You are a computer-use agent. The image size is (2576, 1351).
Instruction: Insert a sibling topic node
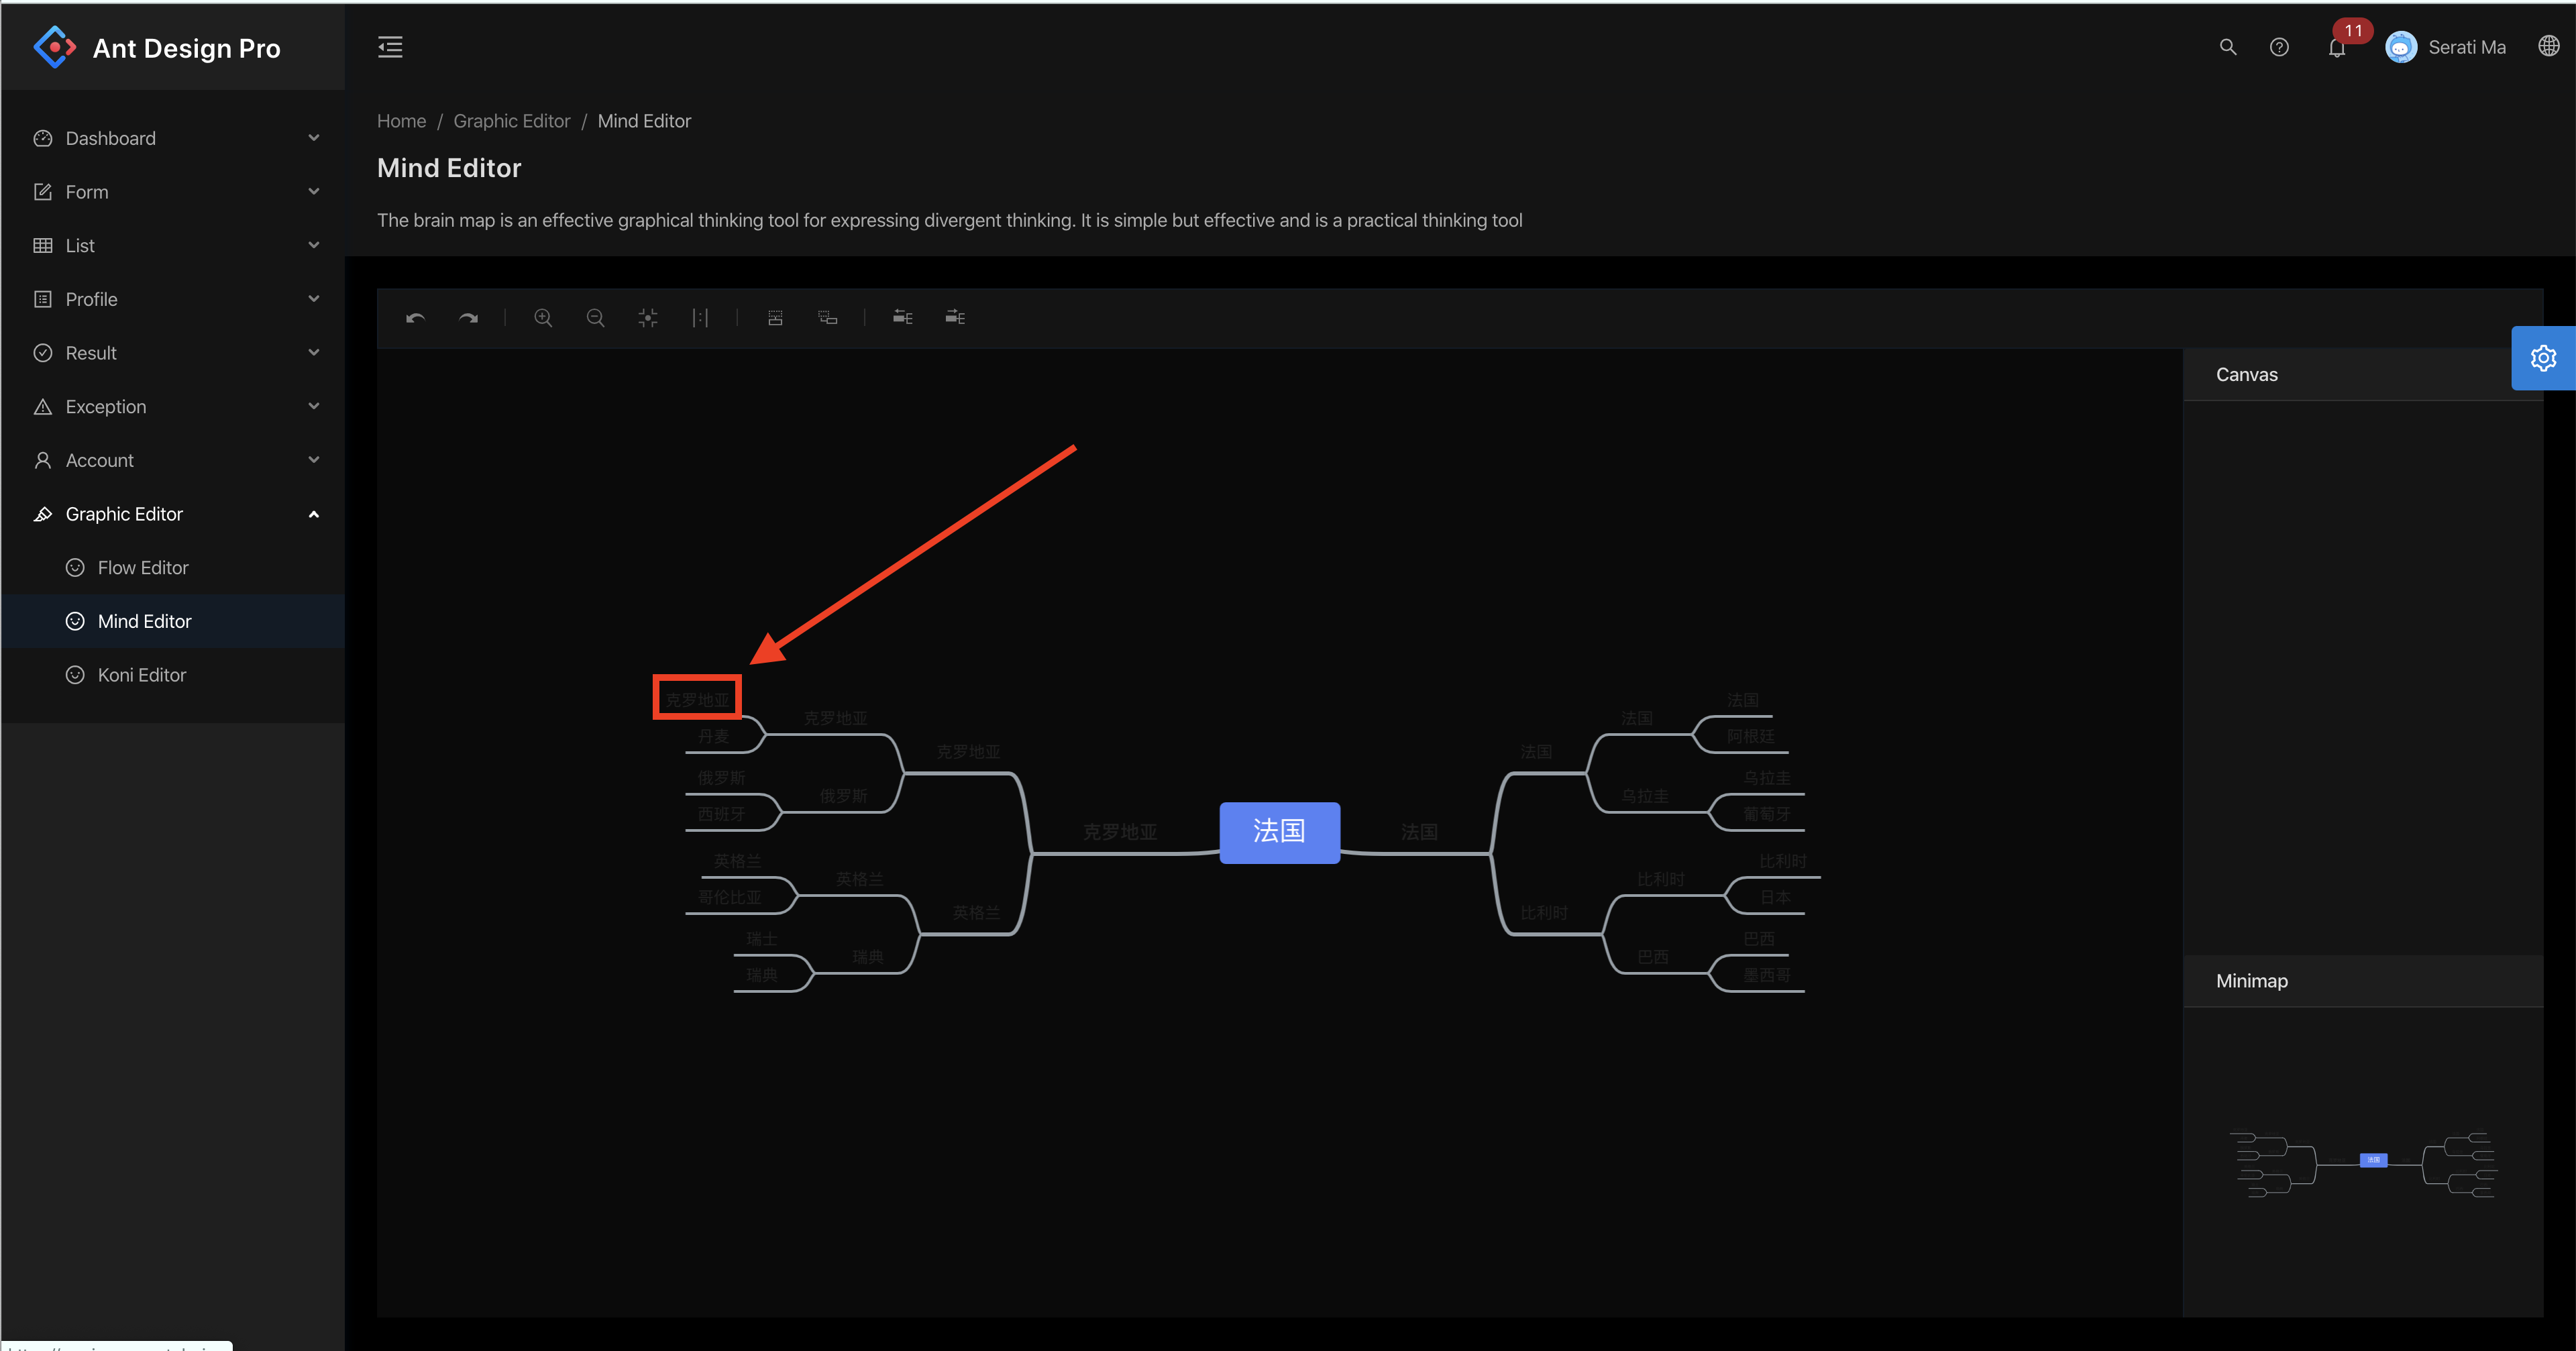775,318
